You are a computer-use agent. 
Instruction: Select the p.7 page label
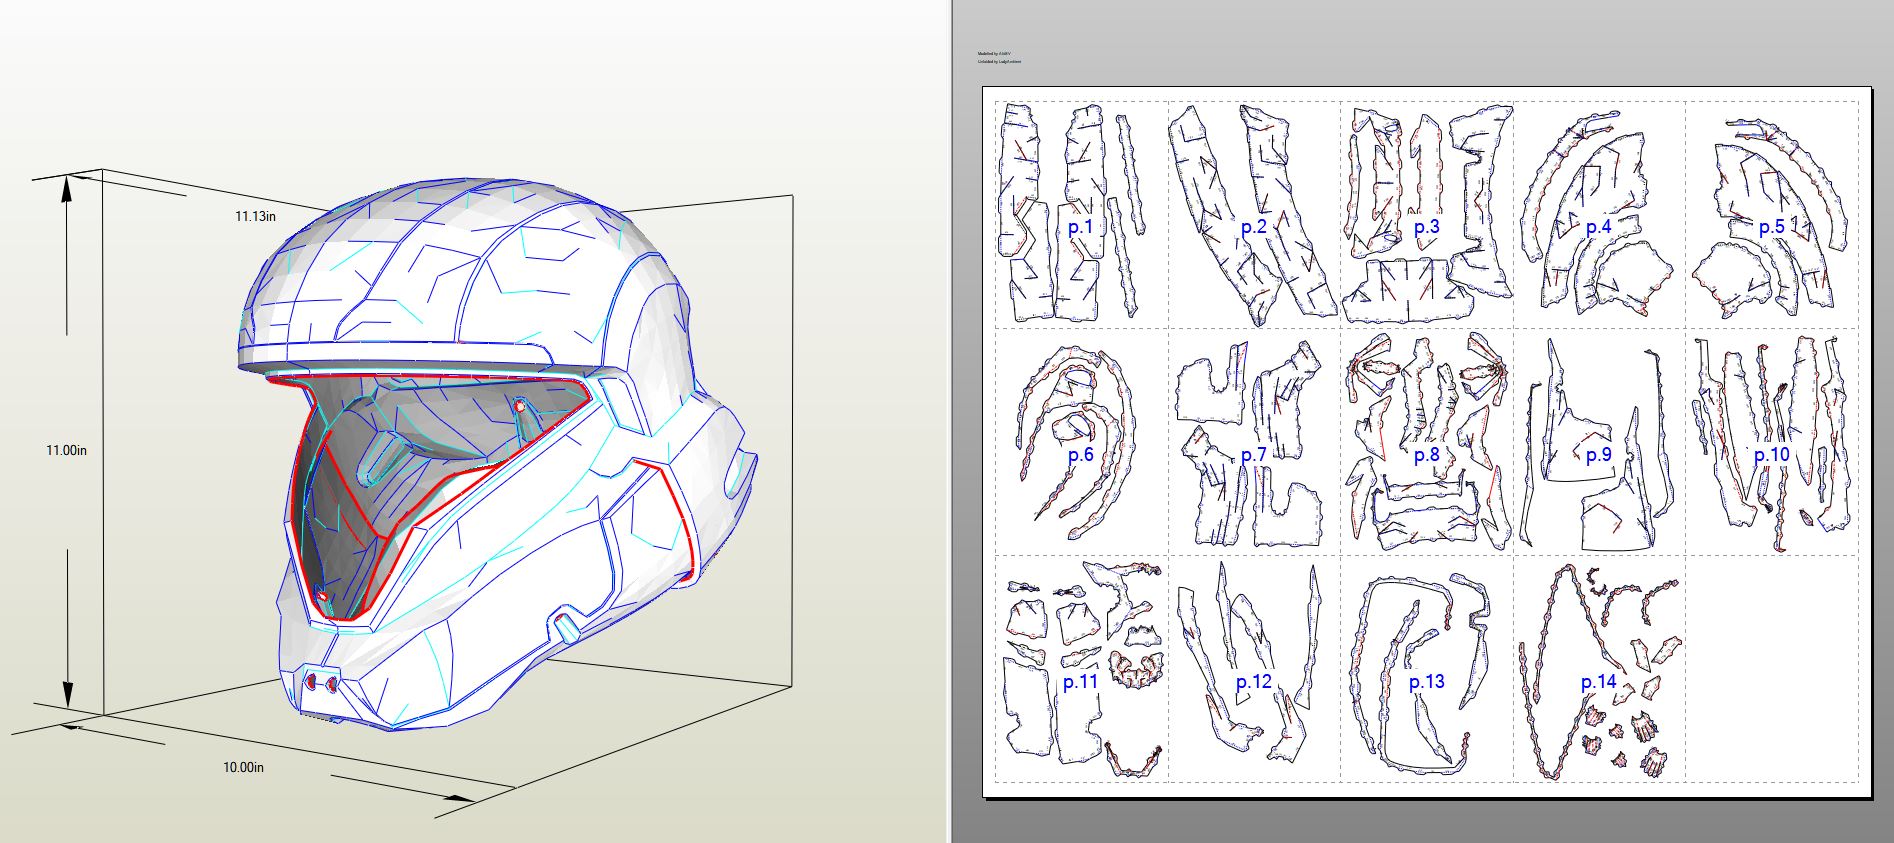click(x=1253, y=455)
